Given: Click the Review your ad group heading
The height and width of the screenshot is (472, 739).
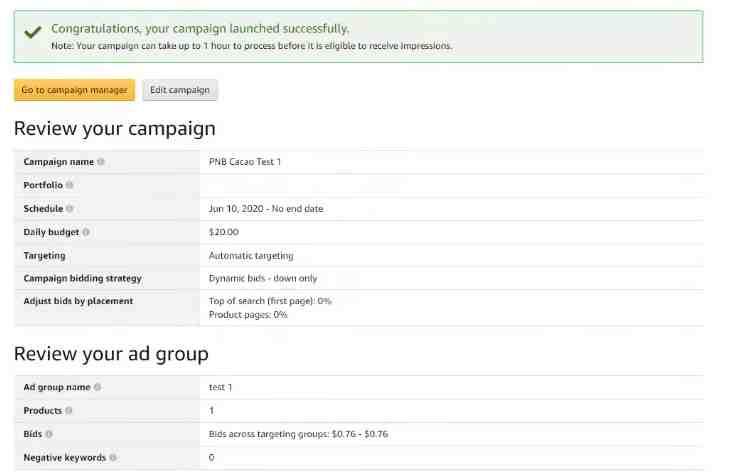Looking at the screenshot, I should click(111, 354).
